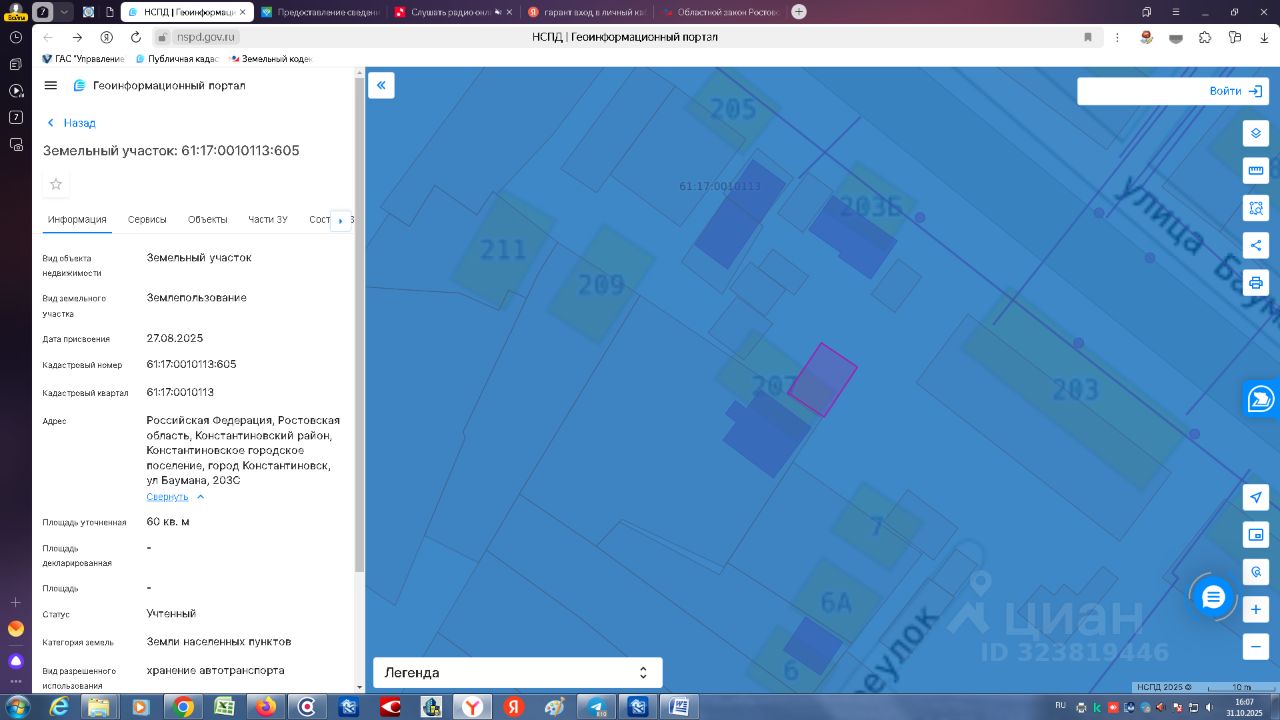This screenshot has width=1280, height=720.
Task: Click the Свернуть link under the address
Action: (167, 497)
